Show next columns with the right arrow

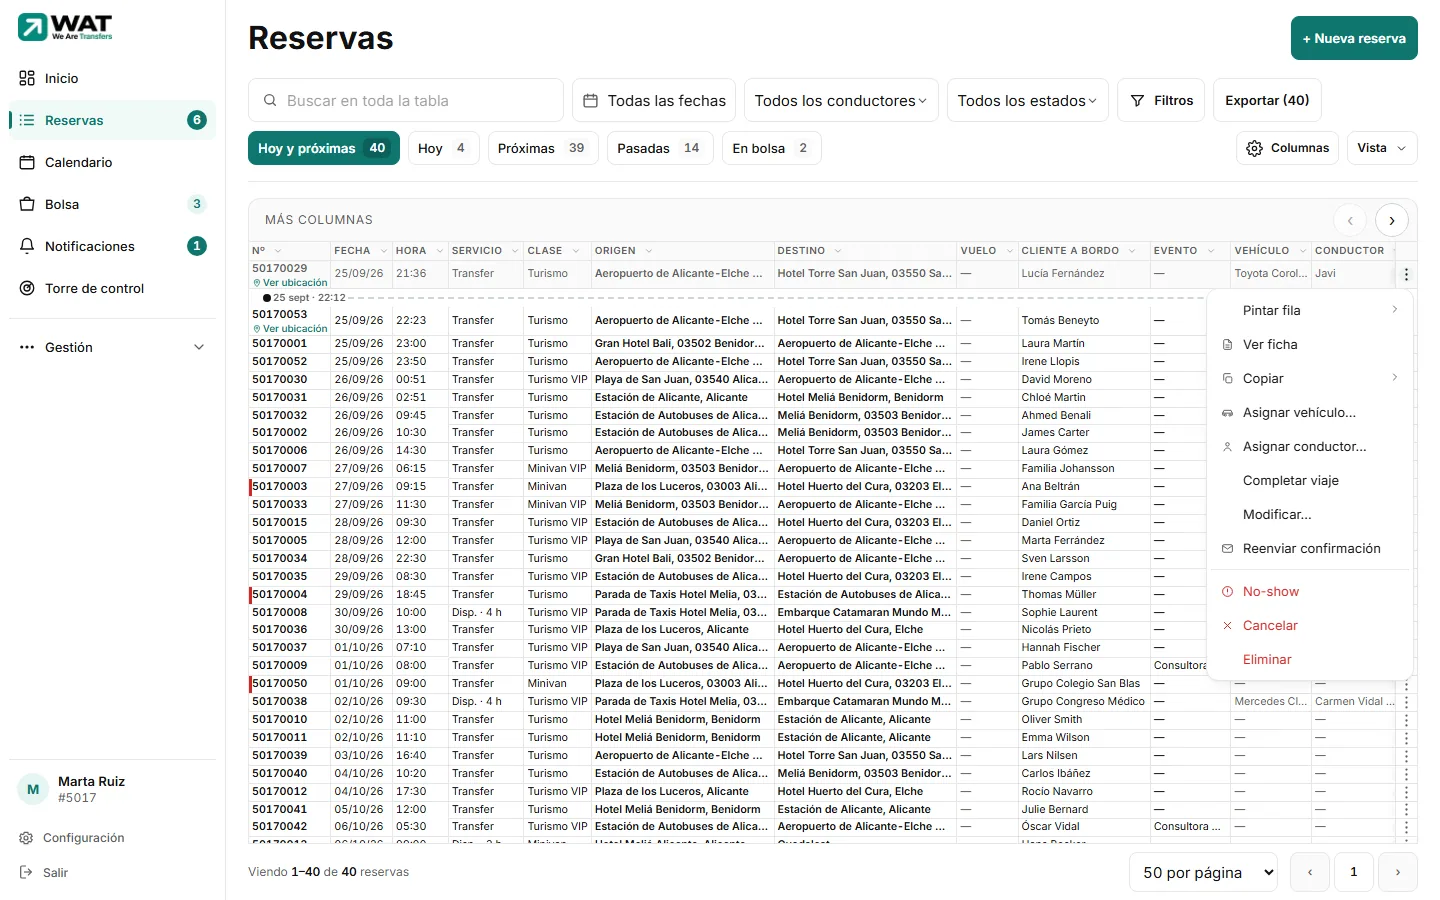click(x=1392, y=220)
